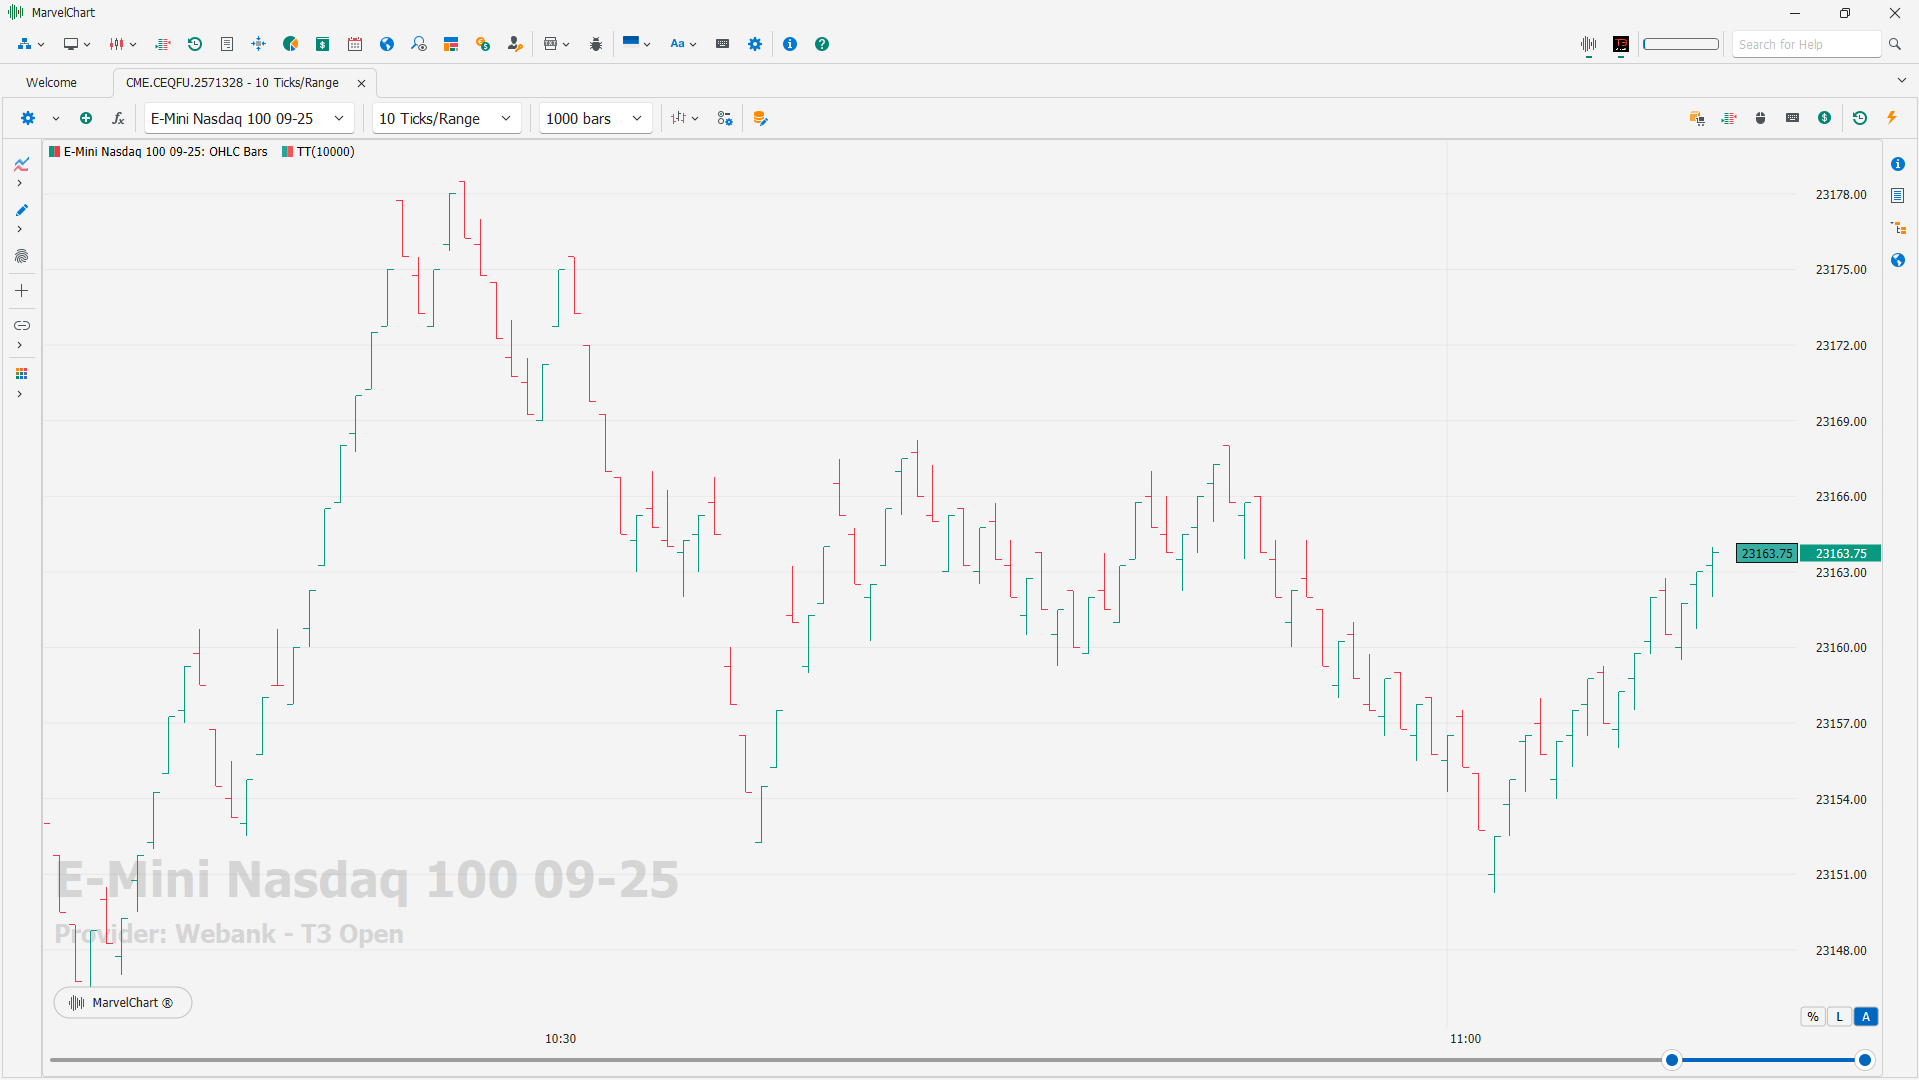Toggle the MarvelChart connection status icon

coord(1589,44)
